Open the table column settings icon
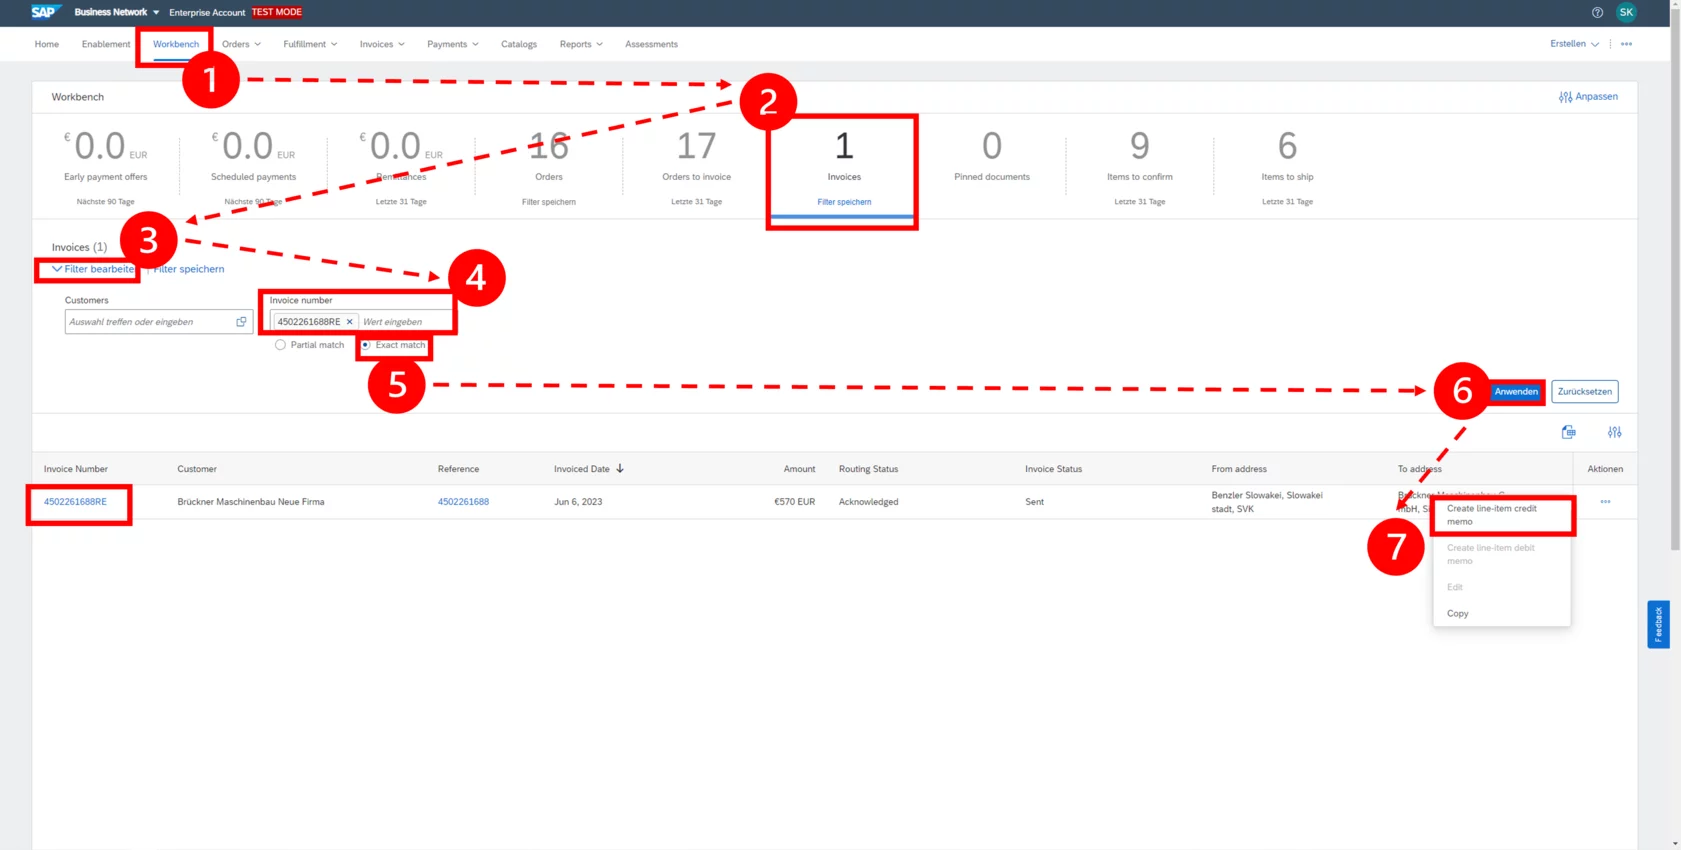 tap(1614, 432)
